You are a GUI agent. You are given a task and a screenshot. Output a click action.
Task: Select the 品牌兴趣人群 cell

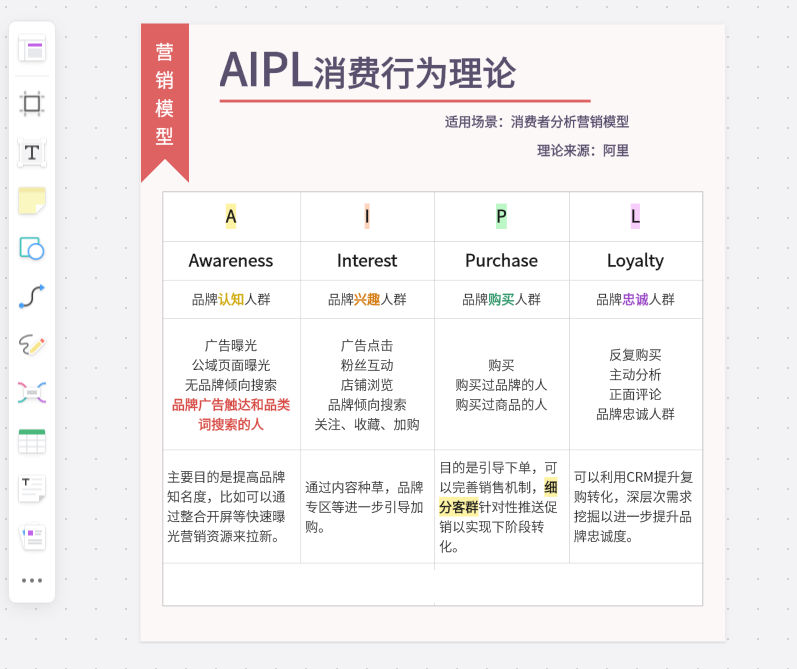point(367,299)
